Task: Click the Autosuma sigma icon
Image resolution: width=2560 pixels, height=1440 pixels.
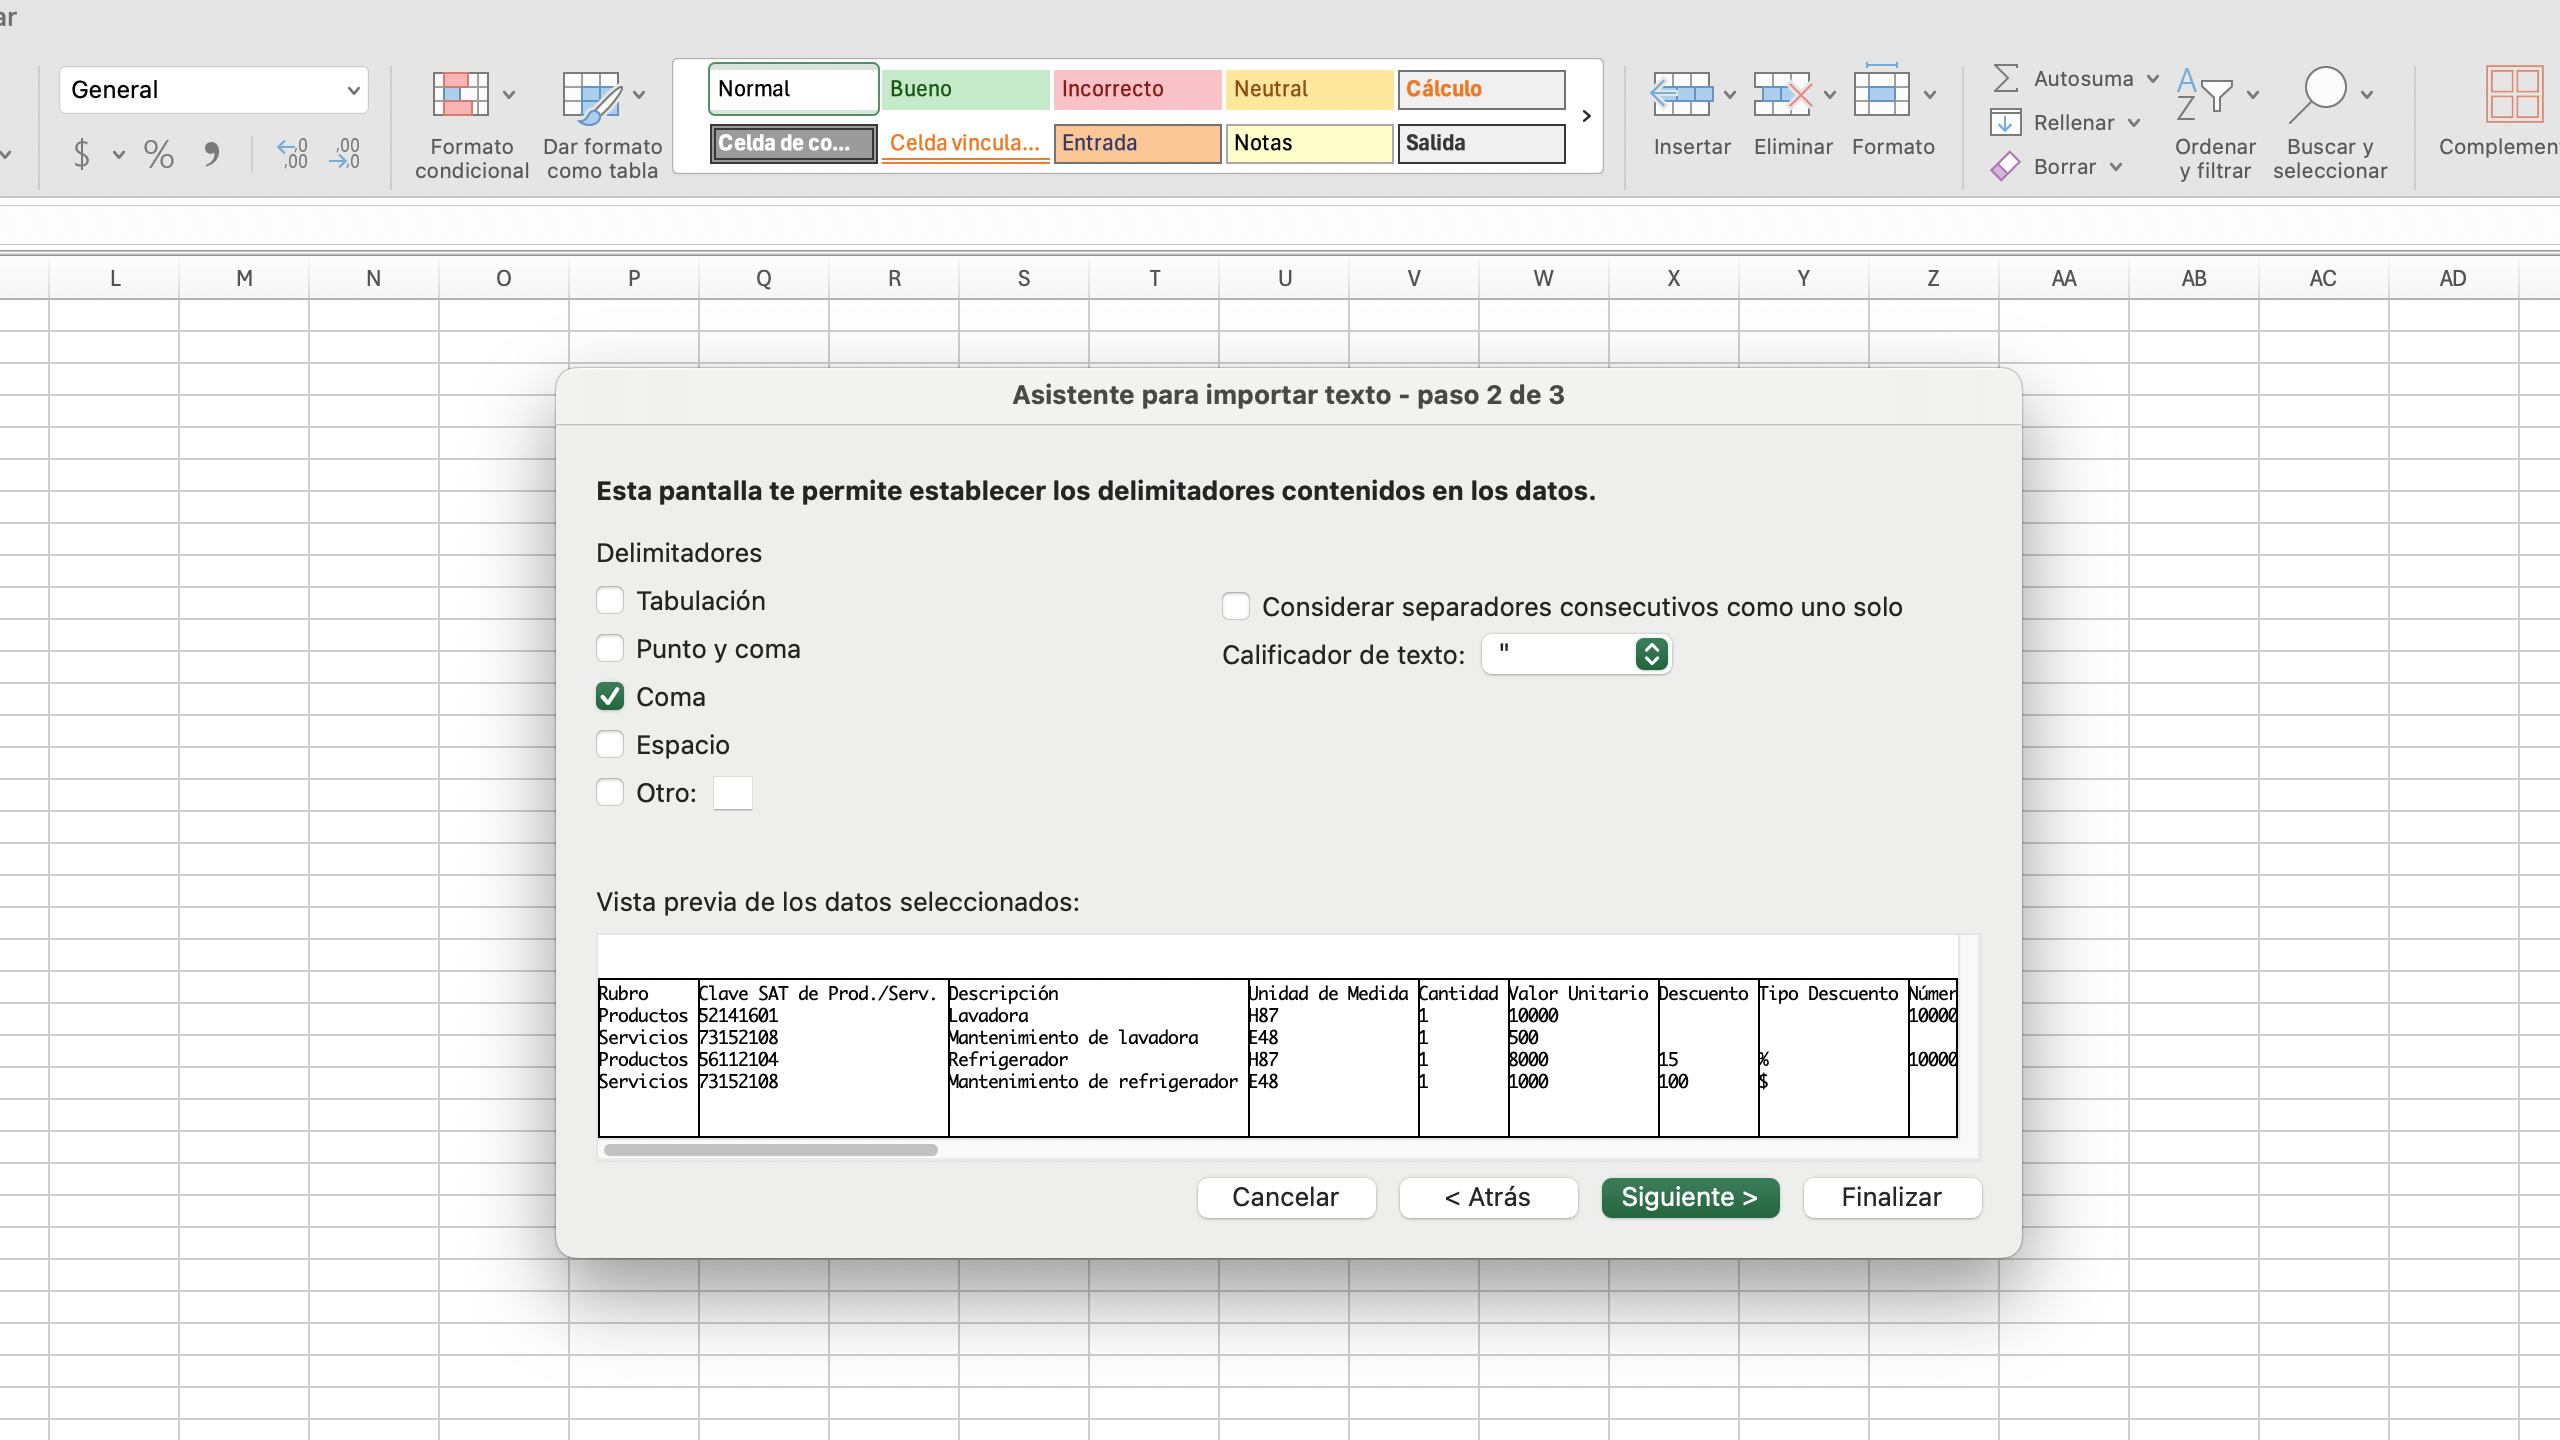Action: coord(2005,78)
